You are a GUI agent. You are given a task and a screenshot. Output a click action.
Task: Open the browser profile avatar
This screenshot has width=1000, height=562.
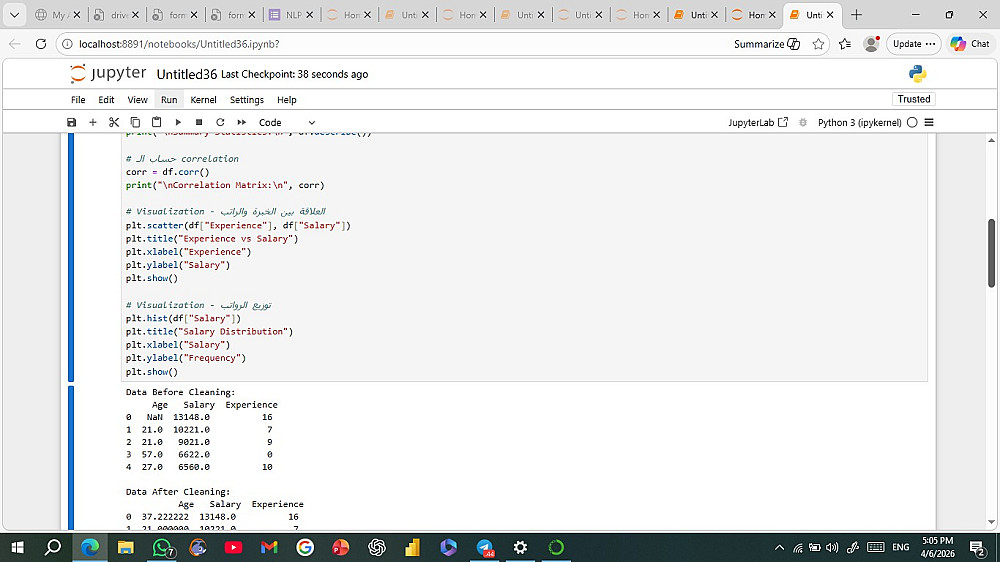(x=871, y=44)
